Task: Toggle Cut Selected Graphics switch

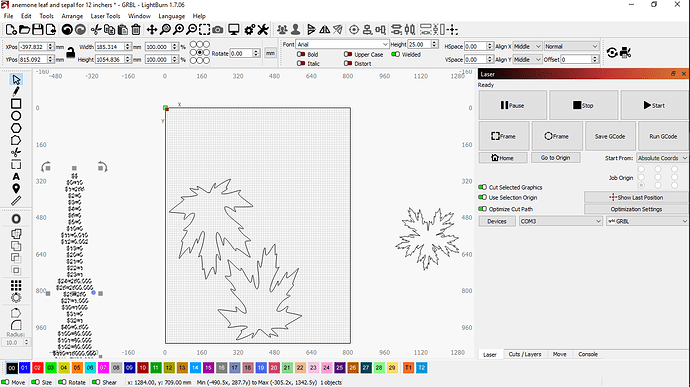Action: (482, 187)
